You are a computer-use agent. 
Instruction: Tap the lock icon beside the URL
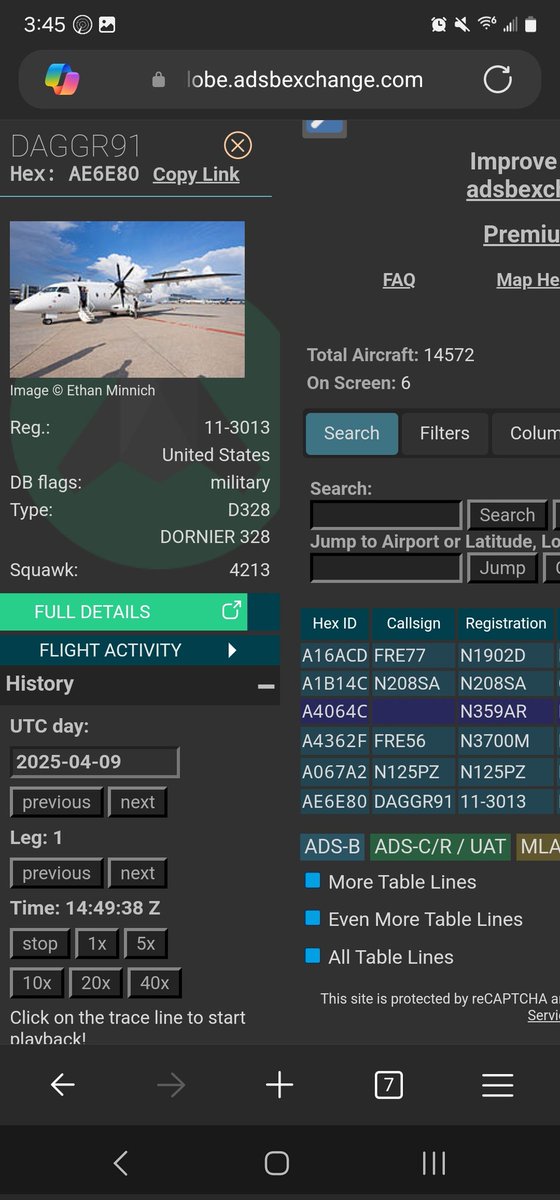[x=158, y=80]
